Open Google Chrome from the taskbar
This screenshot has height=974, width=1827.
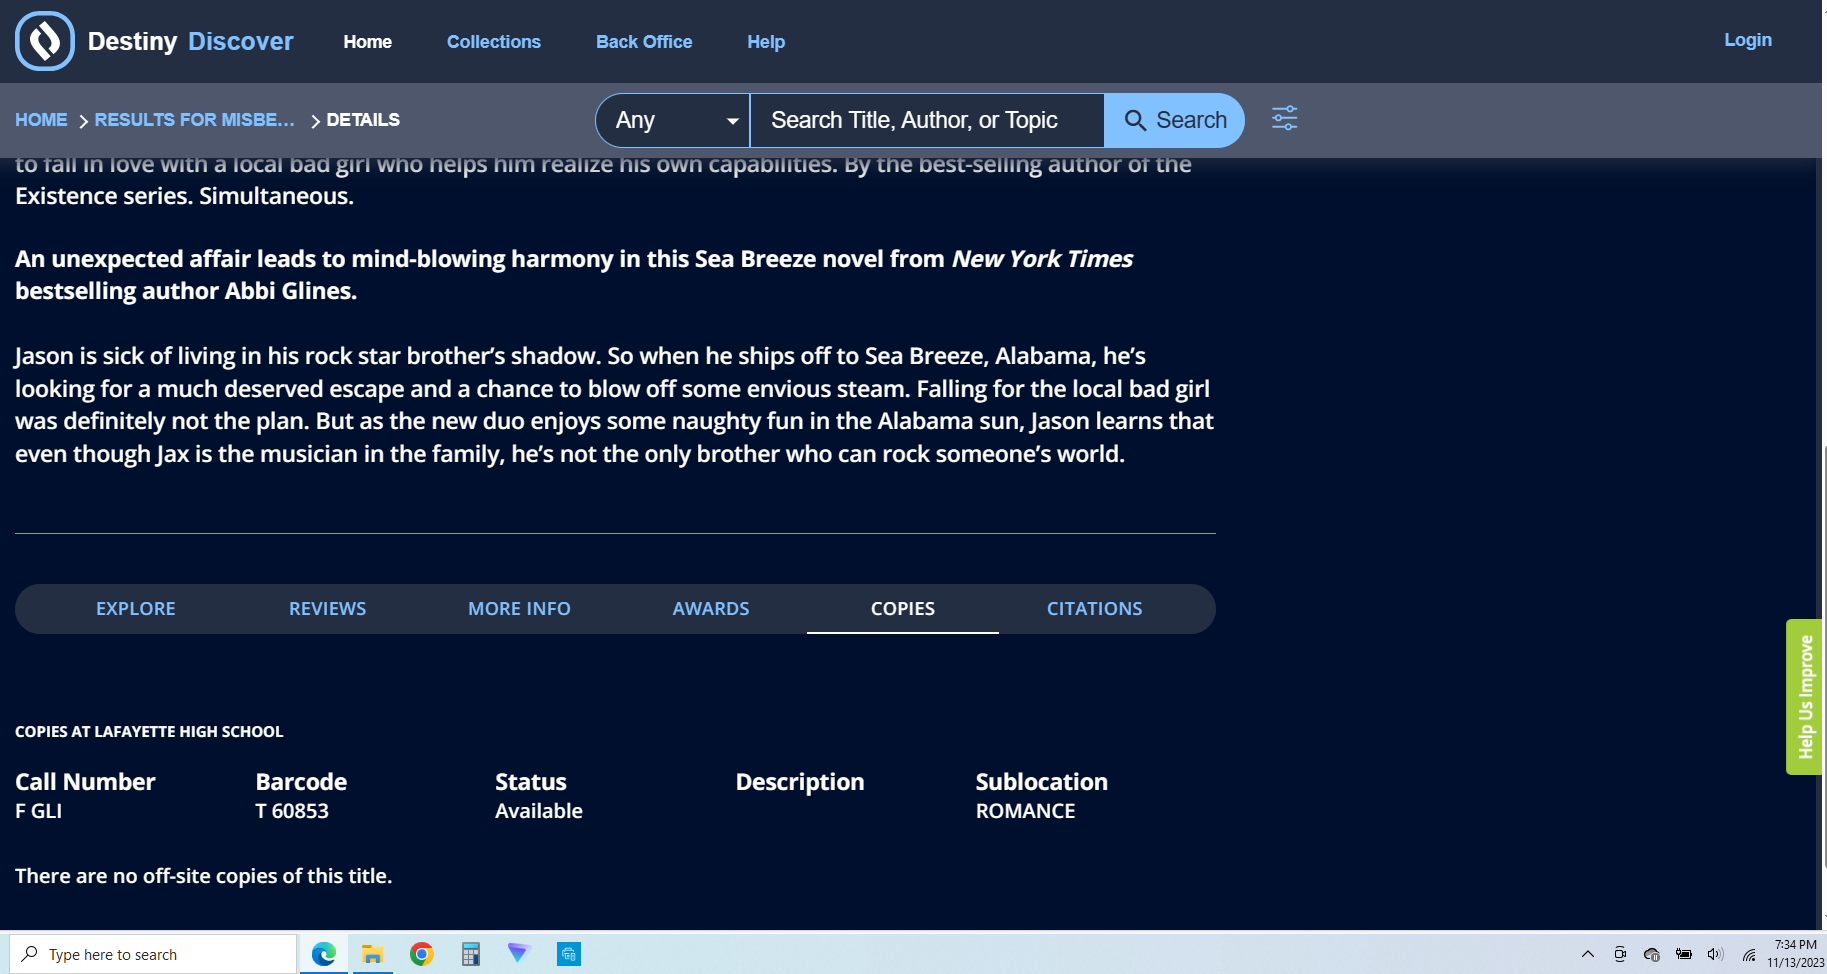point(421,954)
